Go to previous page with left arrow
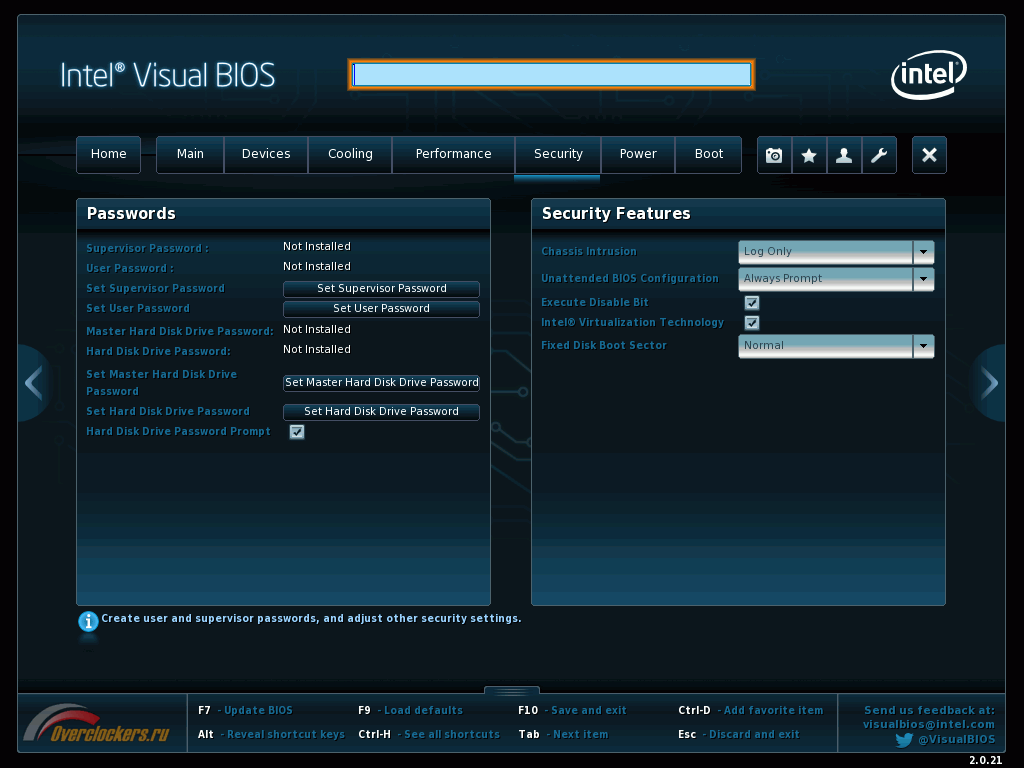Viewport: 1024px width, 768px height. (x=33, y=383)
